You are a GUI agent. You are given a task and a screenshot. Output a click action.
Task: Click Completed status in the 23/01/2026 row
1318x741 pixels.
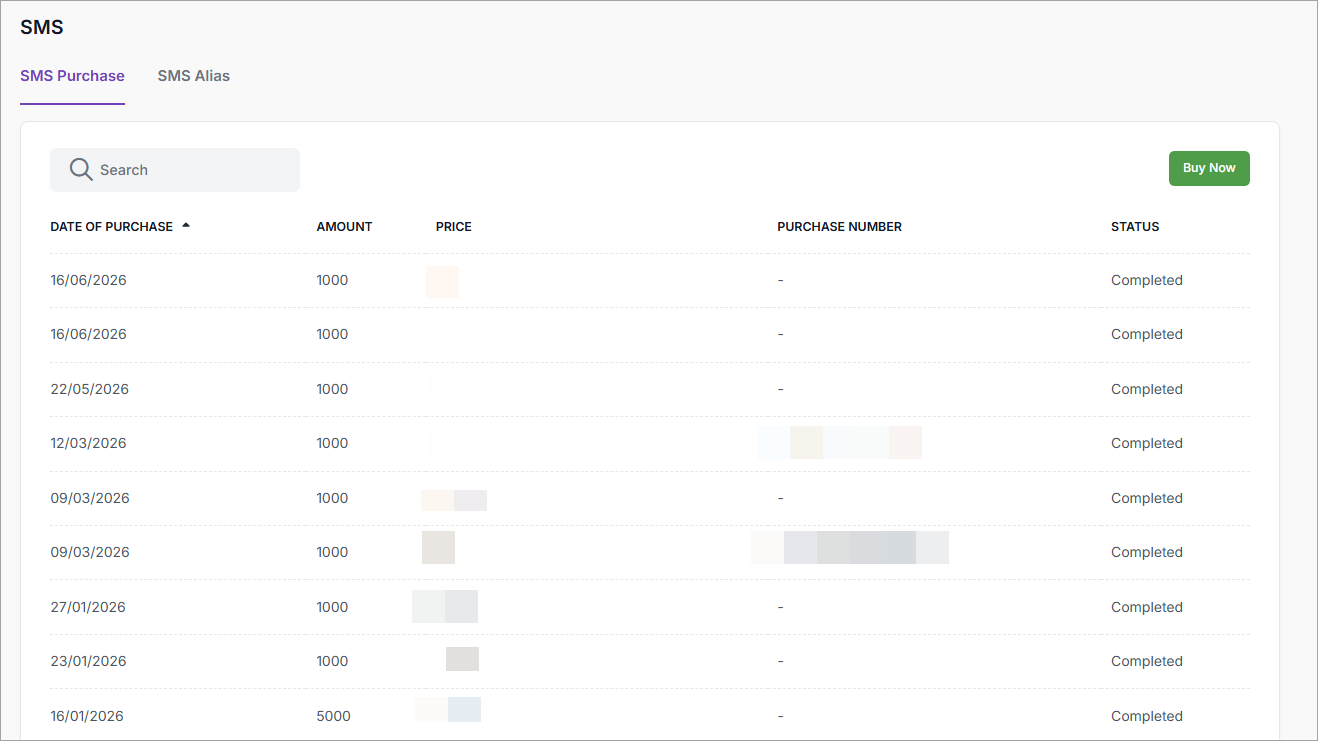[x=1147, y=661]
